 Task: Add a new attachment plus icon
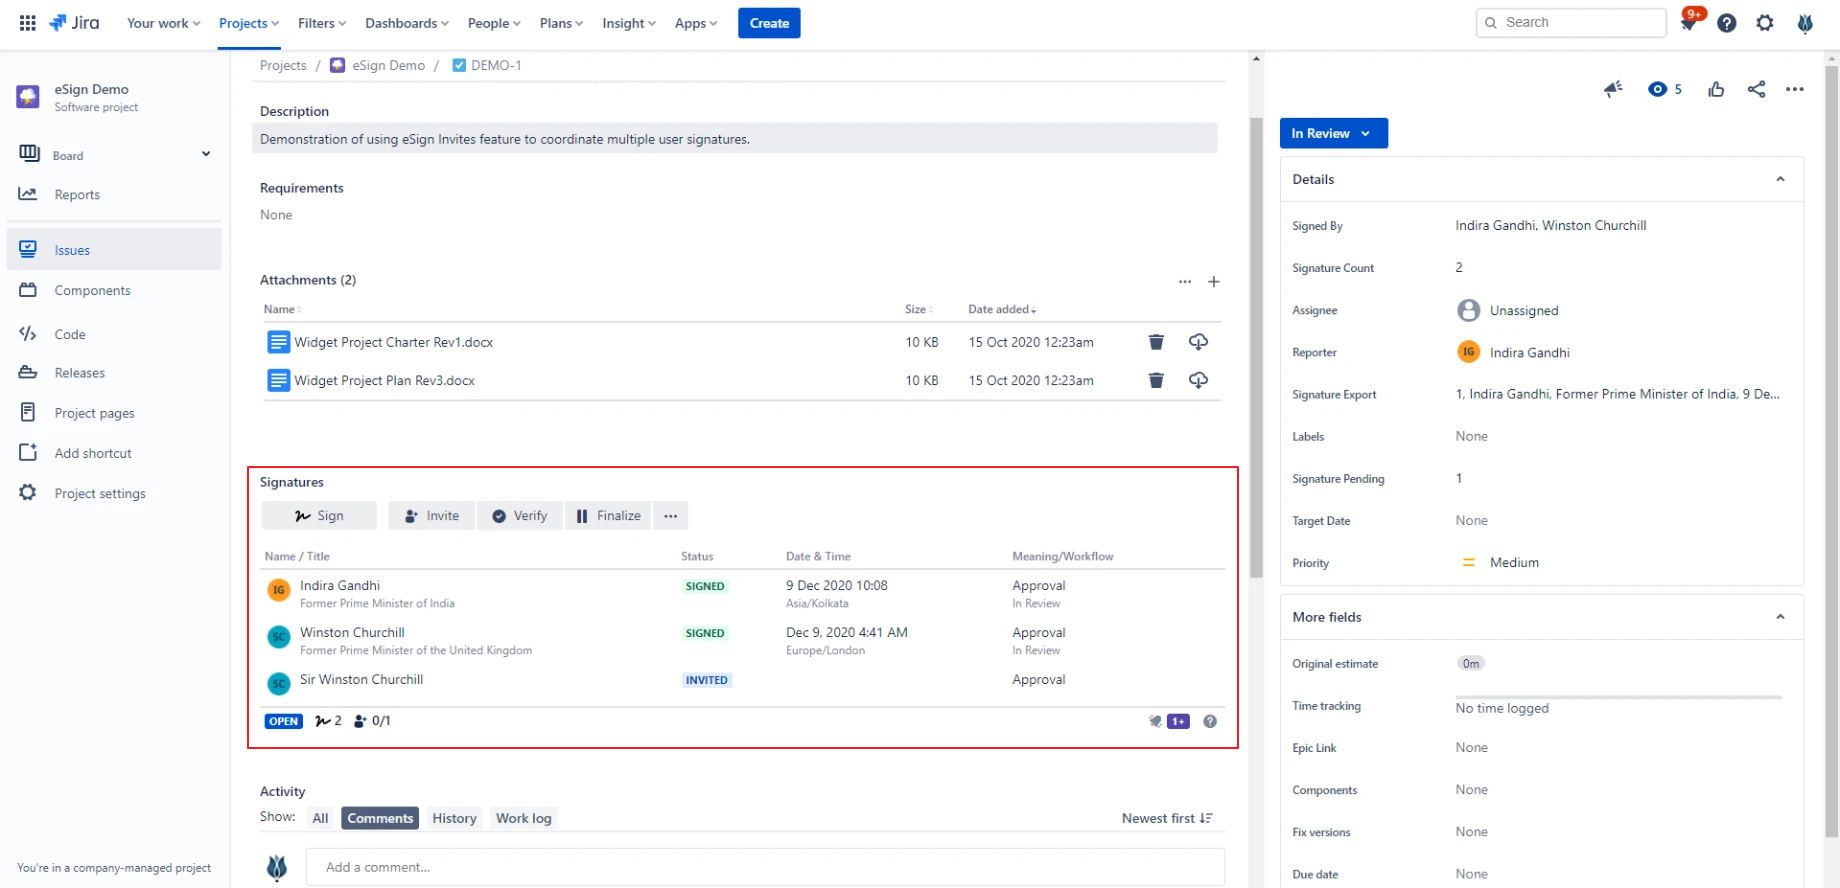[1213, 282]
